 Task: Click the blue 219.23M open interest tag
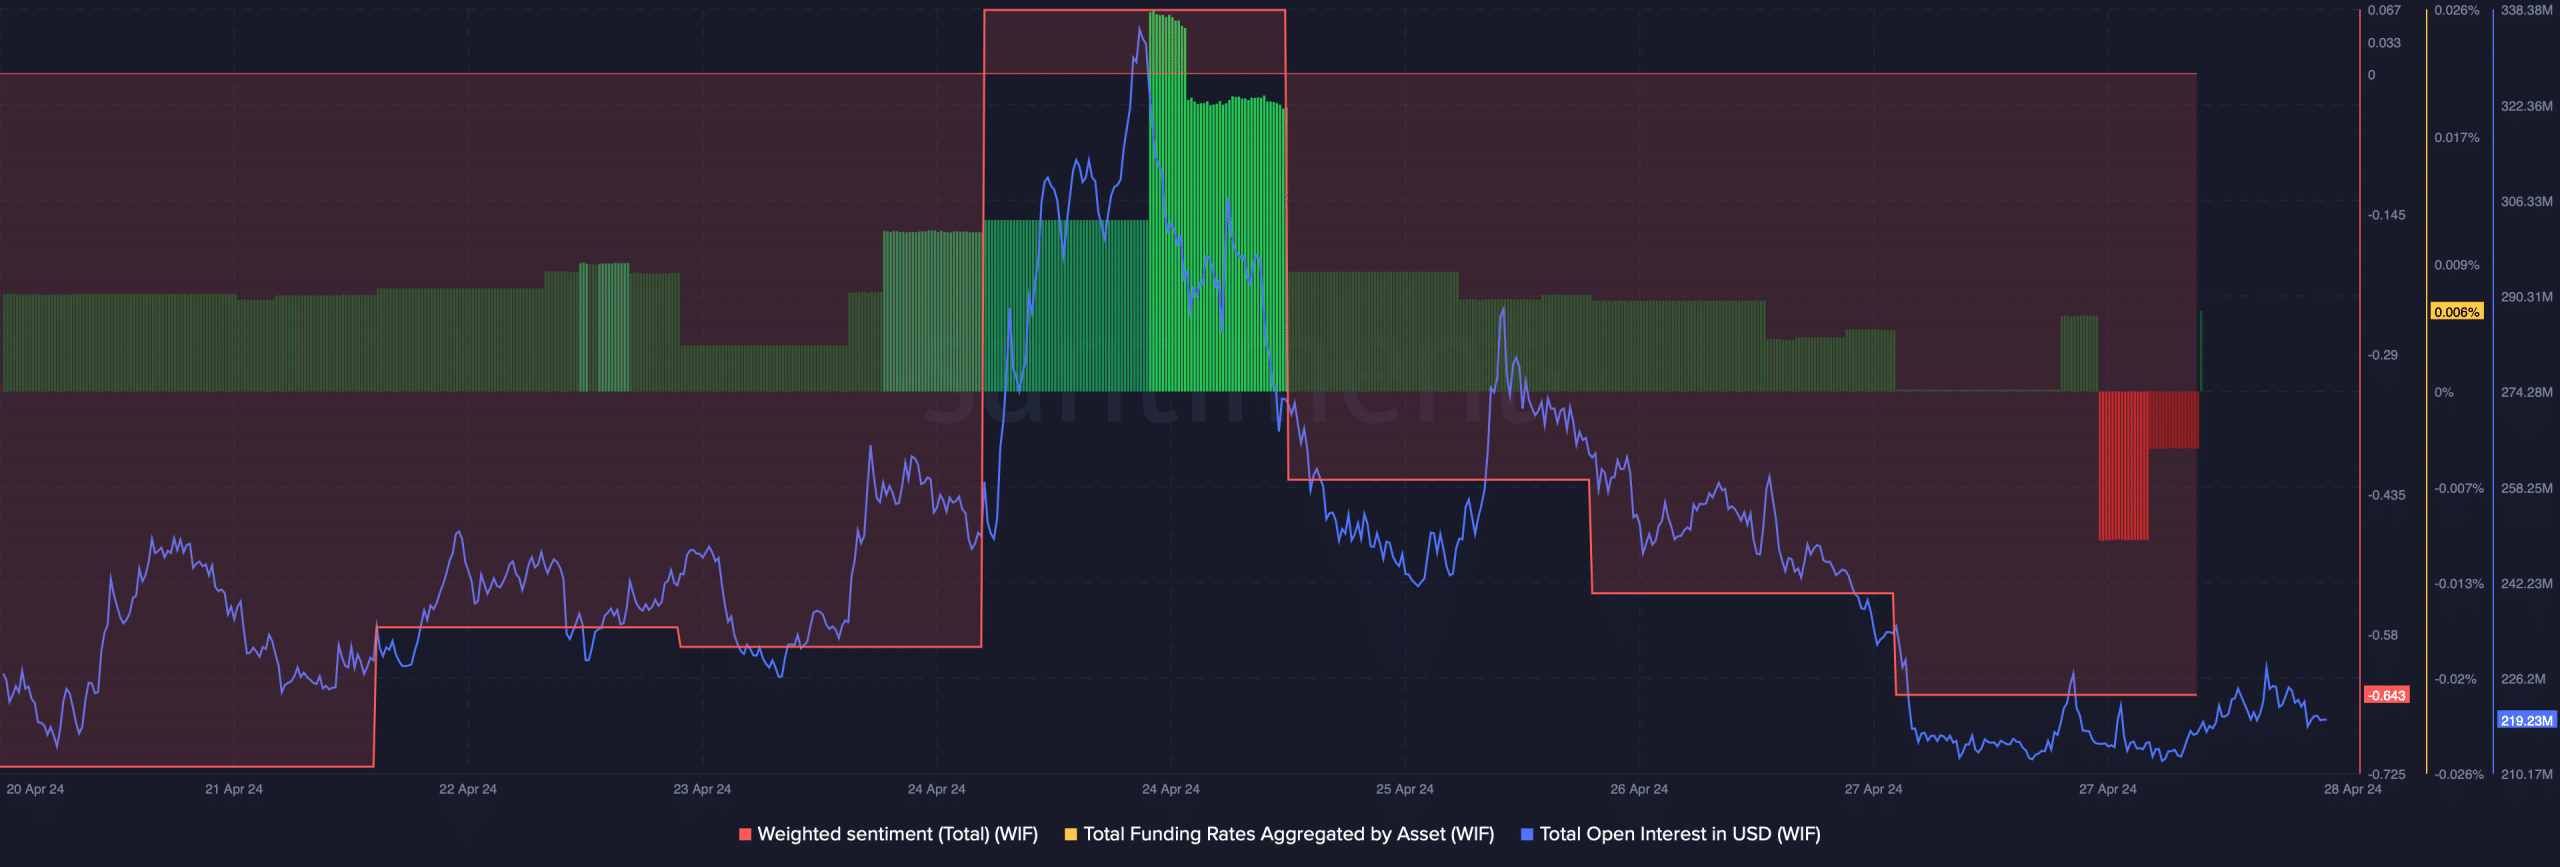[x=2527, y=720]
